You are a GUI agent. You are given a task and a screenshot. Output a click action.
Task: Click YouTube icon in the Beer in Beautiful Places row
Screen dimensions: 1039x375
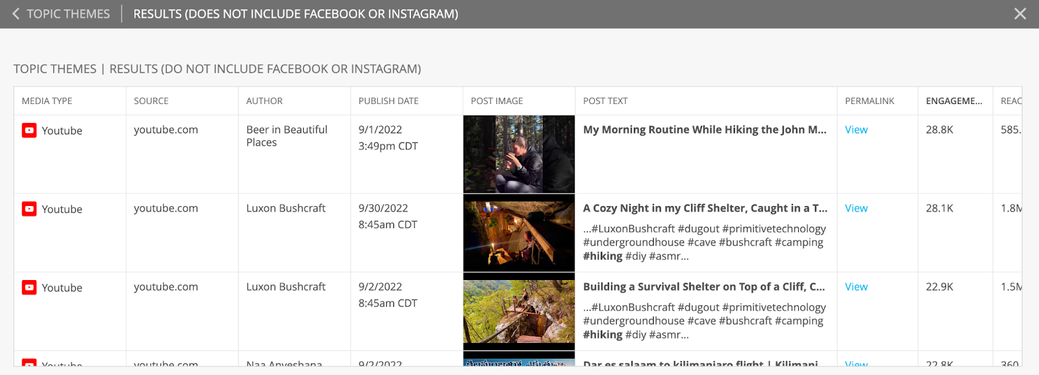[29, 131]
